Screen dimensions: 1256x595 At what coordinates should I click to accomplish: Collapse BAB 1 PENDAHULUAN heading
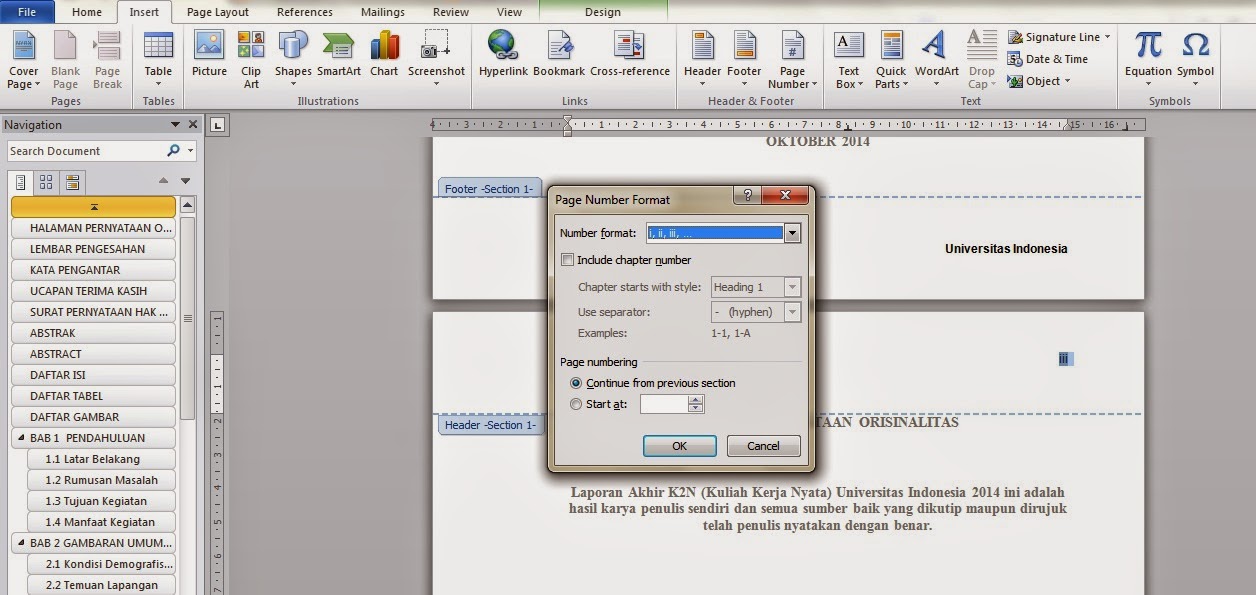(21, 438)
